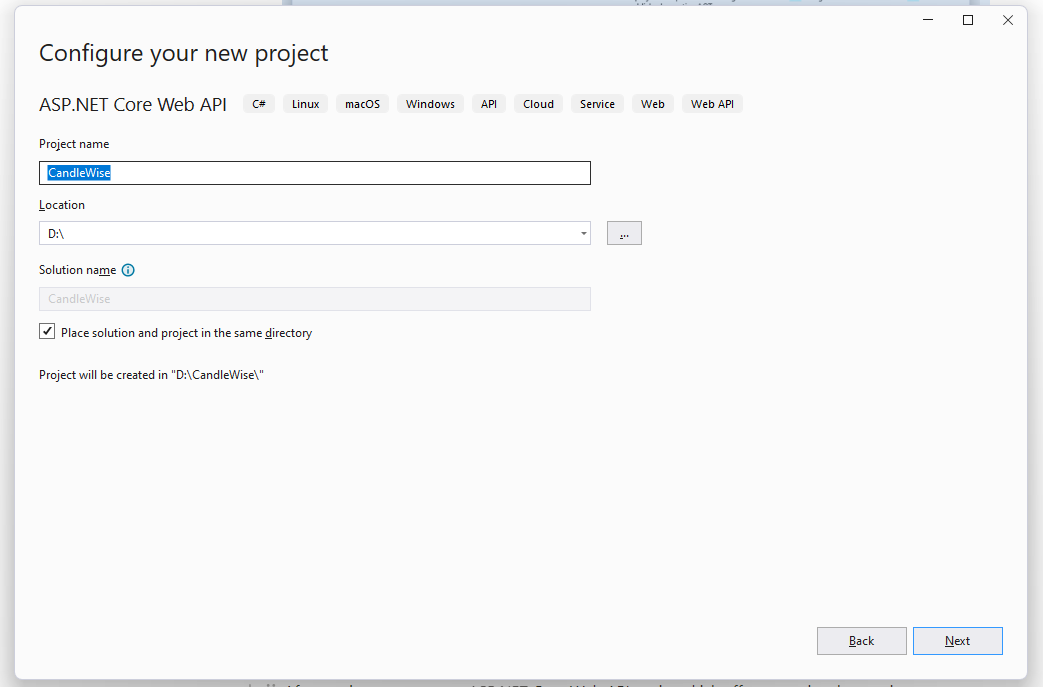
Task: Go Back to the previous step
Action: [861, 640]
